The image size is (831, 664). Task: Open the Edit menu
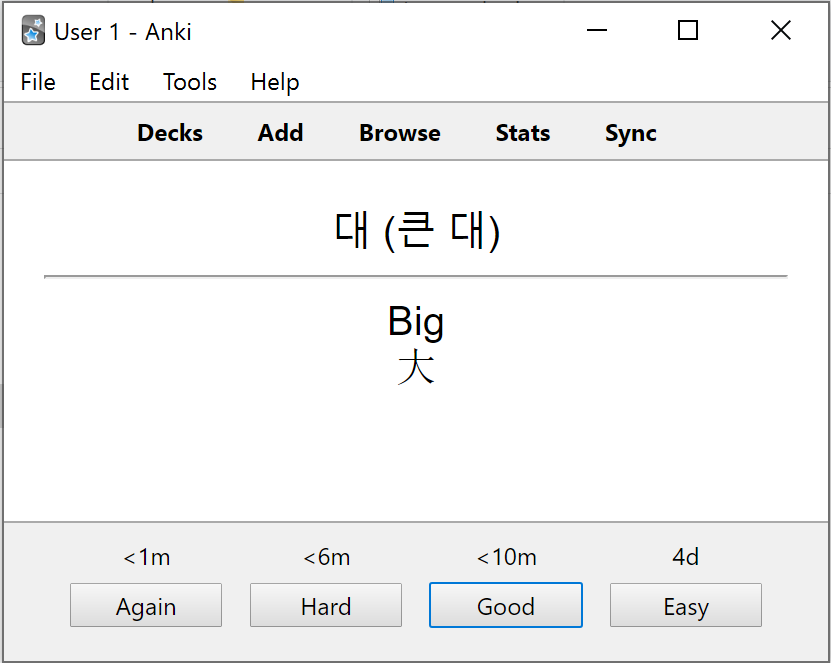coord(109,82)
